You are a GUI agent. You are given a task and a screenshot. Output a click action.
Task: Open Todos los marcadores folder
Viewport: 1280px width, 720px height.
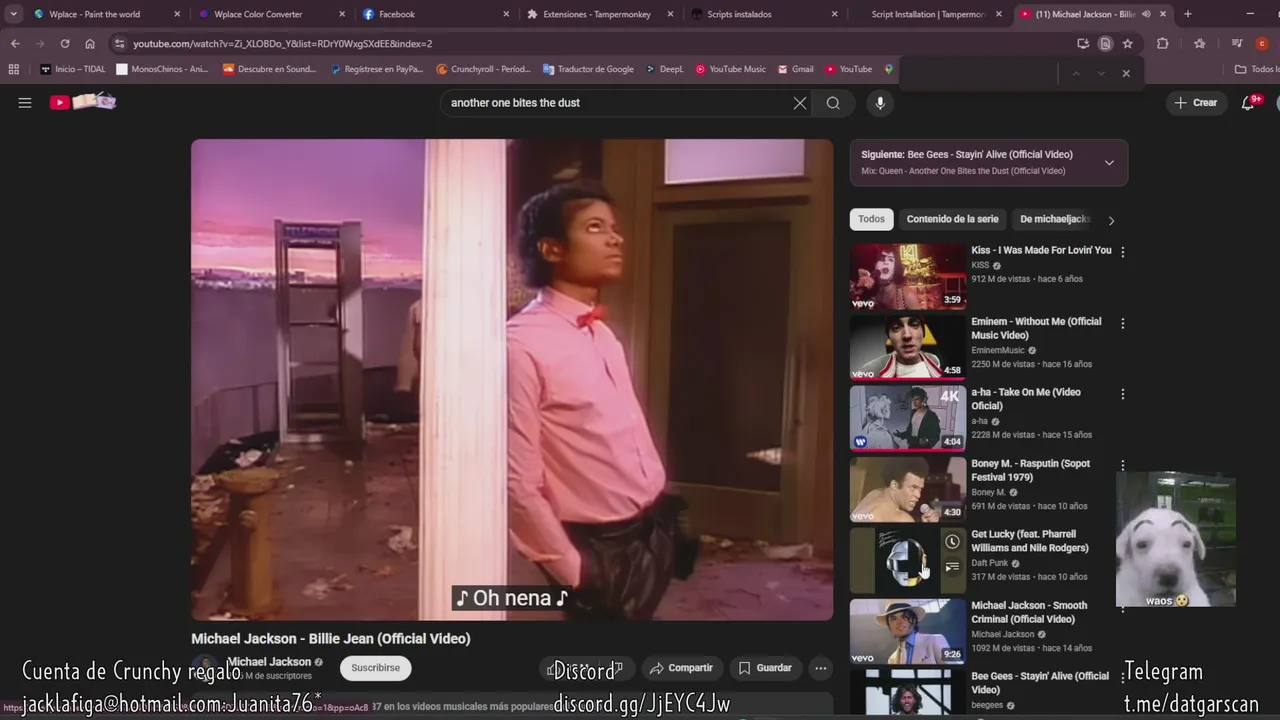1256,69
